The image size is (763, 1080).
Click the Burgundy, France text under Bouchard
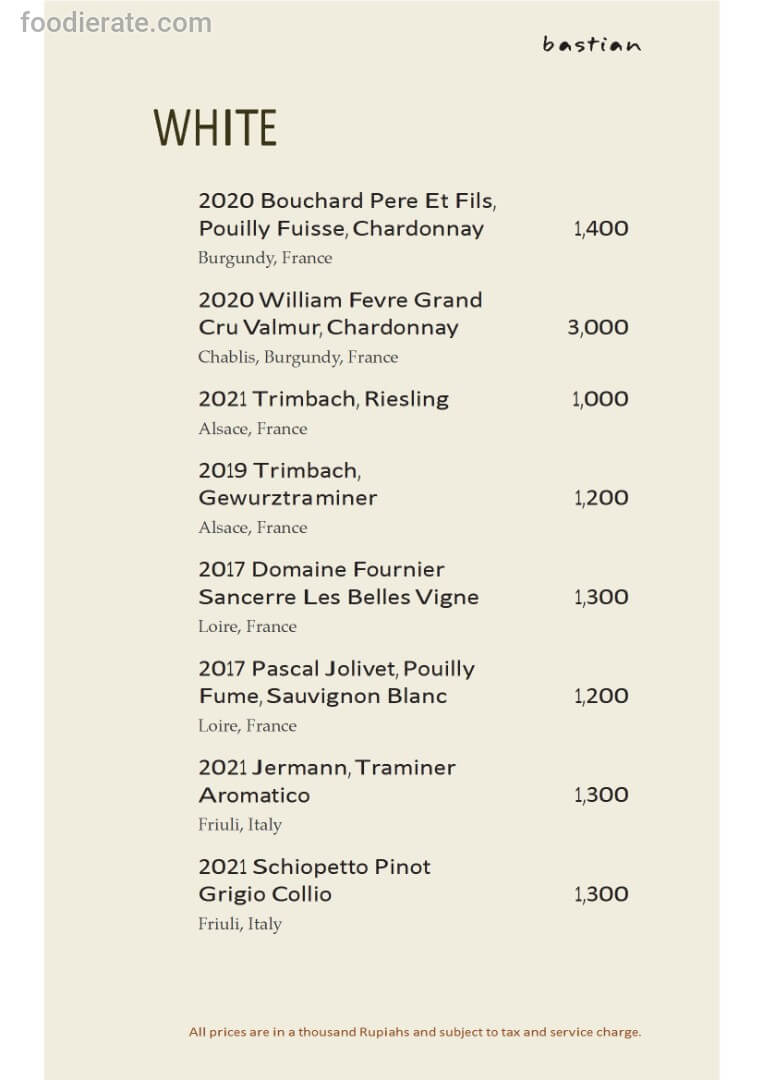pos(265,258)
